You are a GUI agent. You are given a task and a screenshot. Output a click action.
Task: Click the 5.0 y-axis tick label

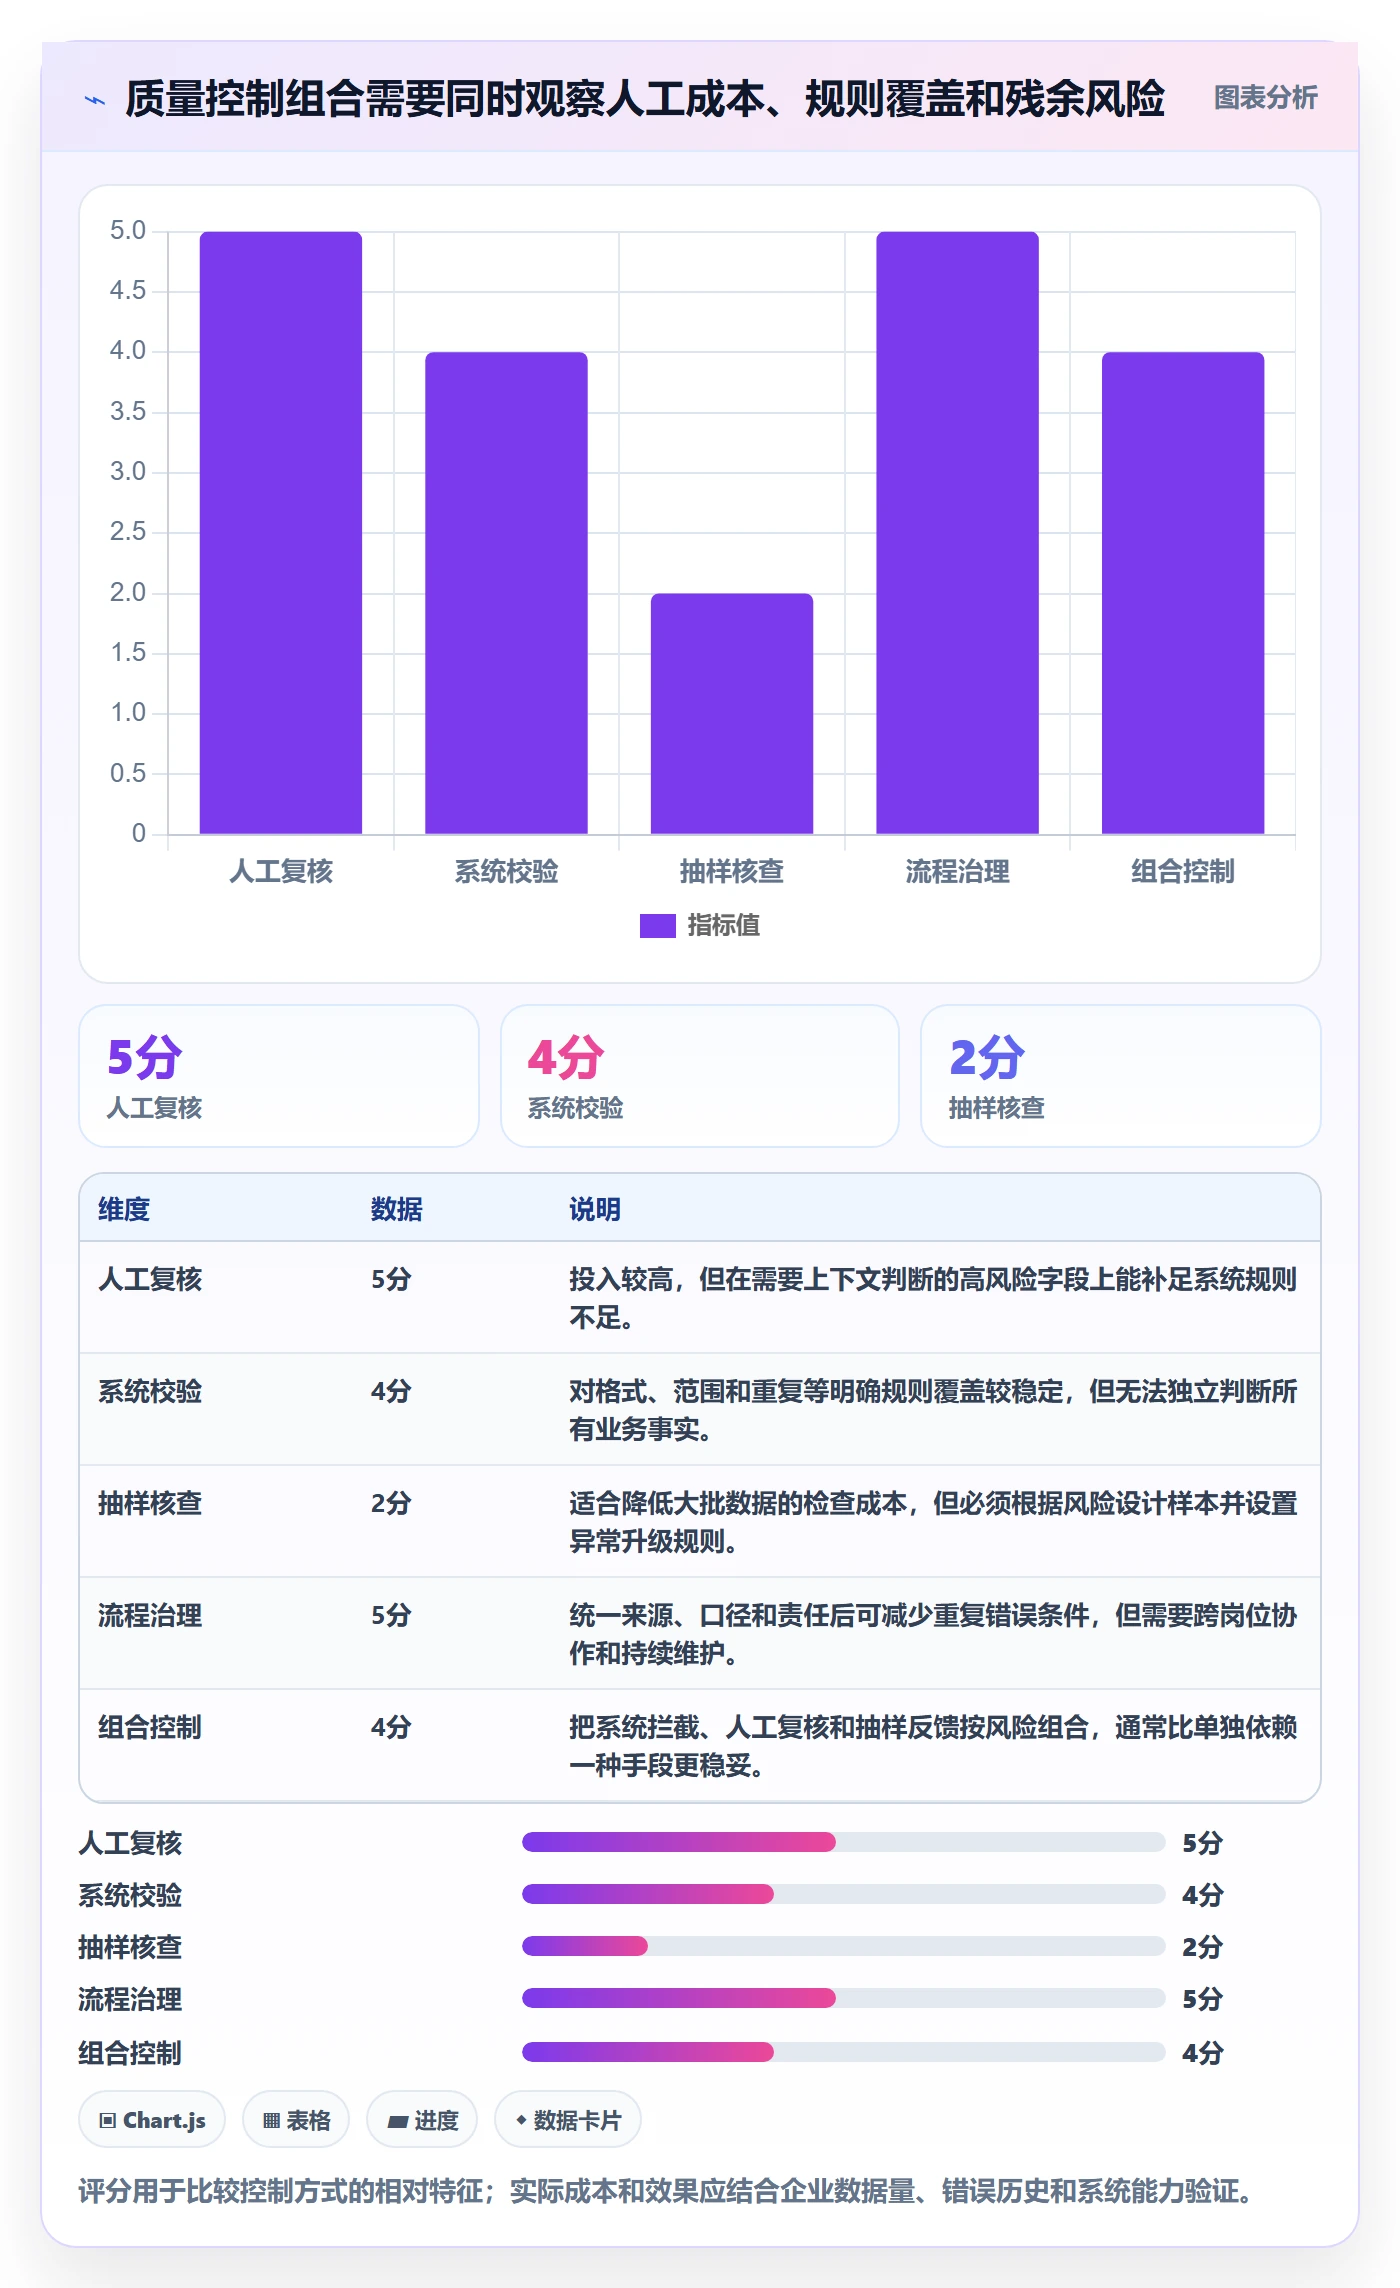(x=127, y=231)
